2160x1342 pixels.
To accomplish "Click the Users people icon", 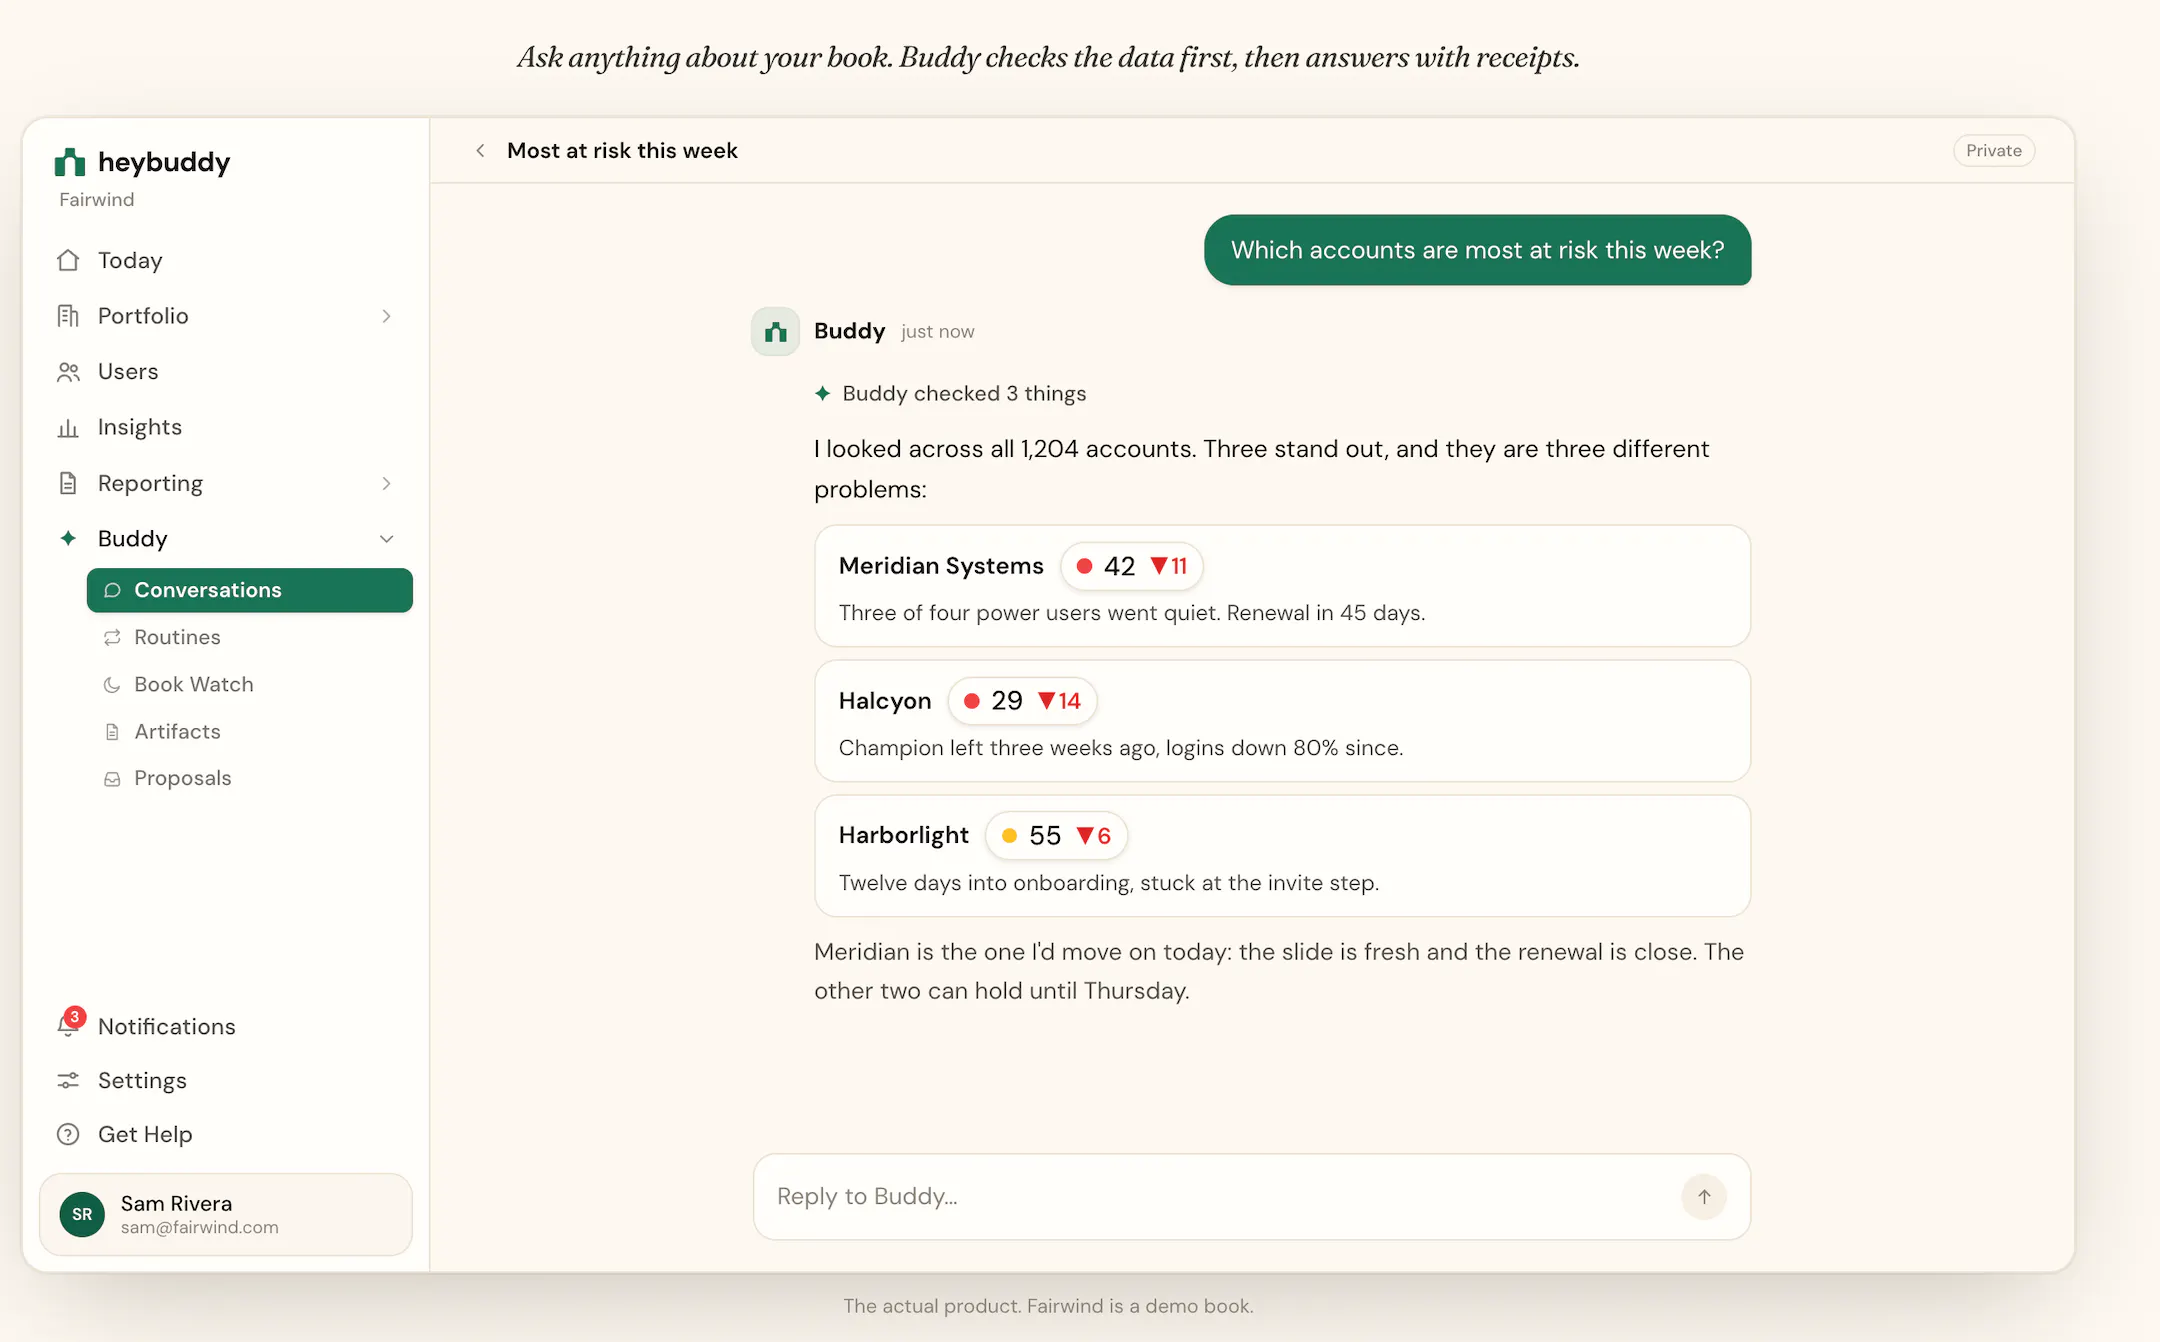I will [x=68, y=372].
